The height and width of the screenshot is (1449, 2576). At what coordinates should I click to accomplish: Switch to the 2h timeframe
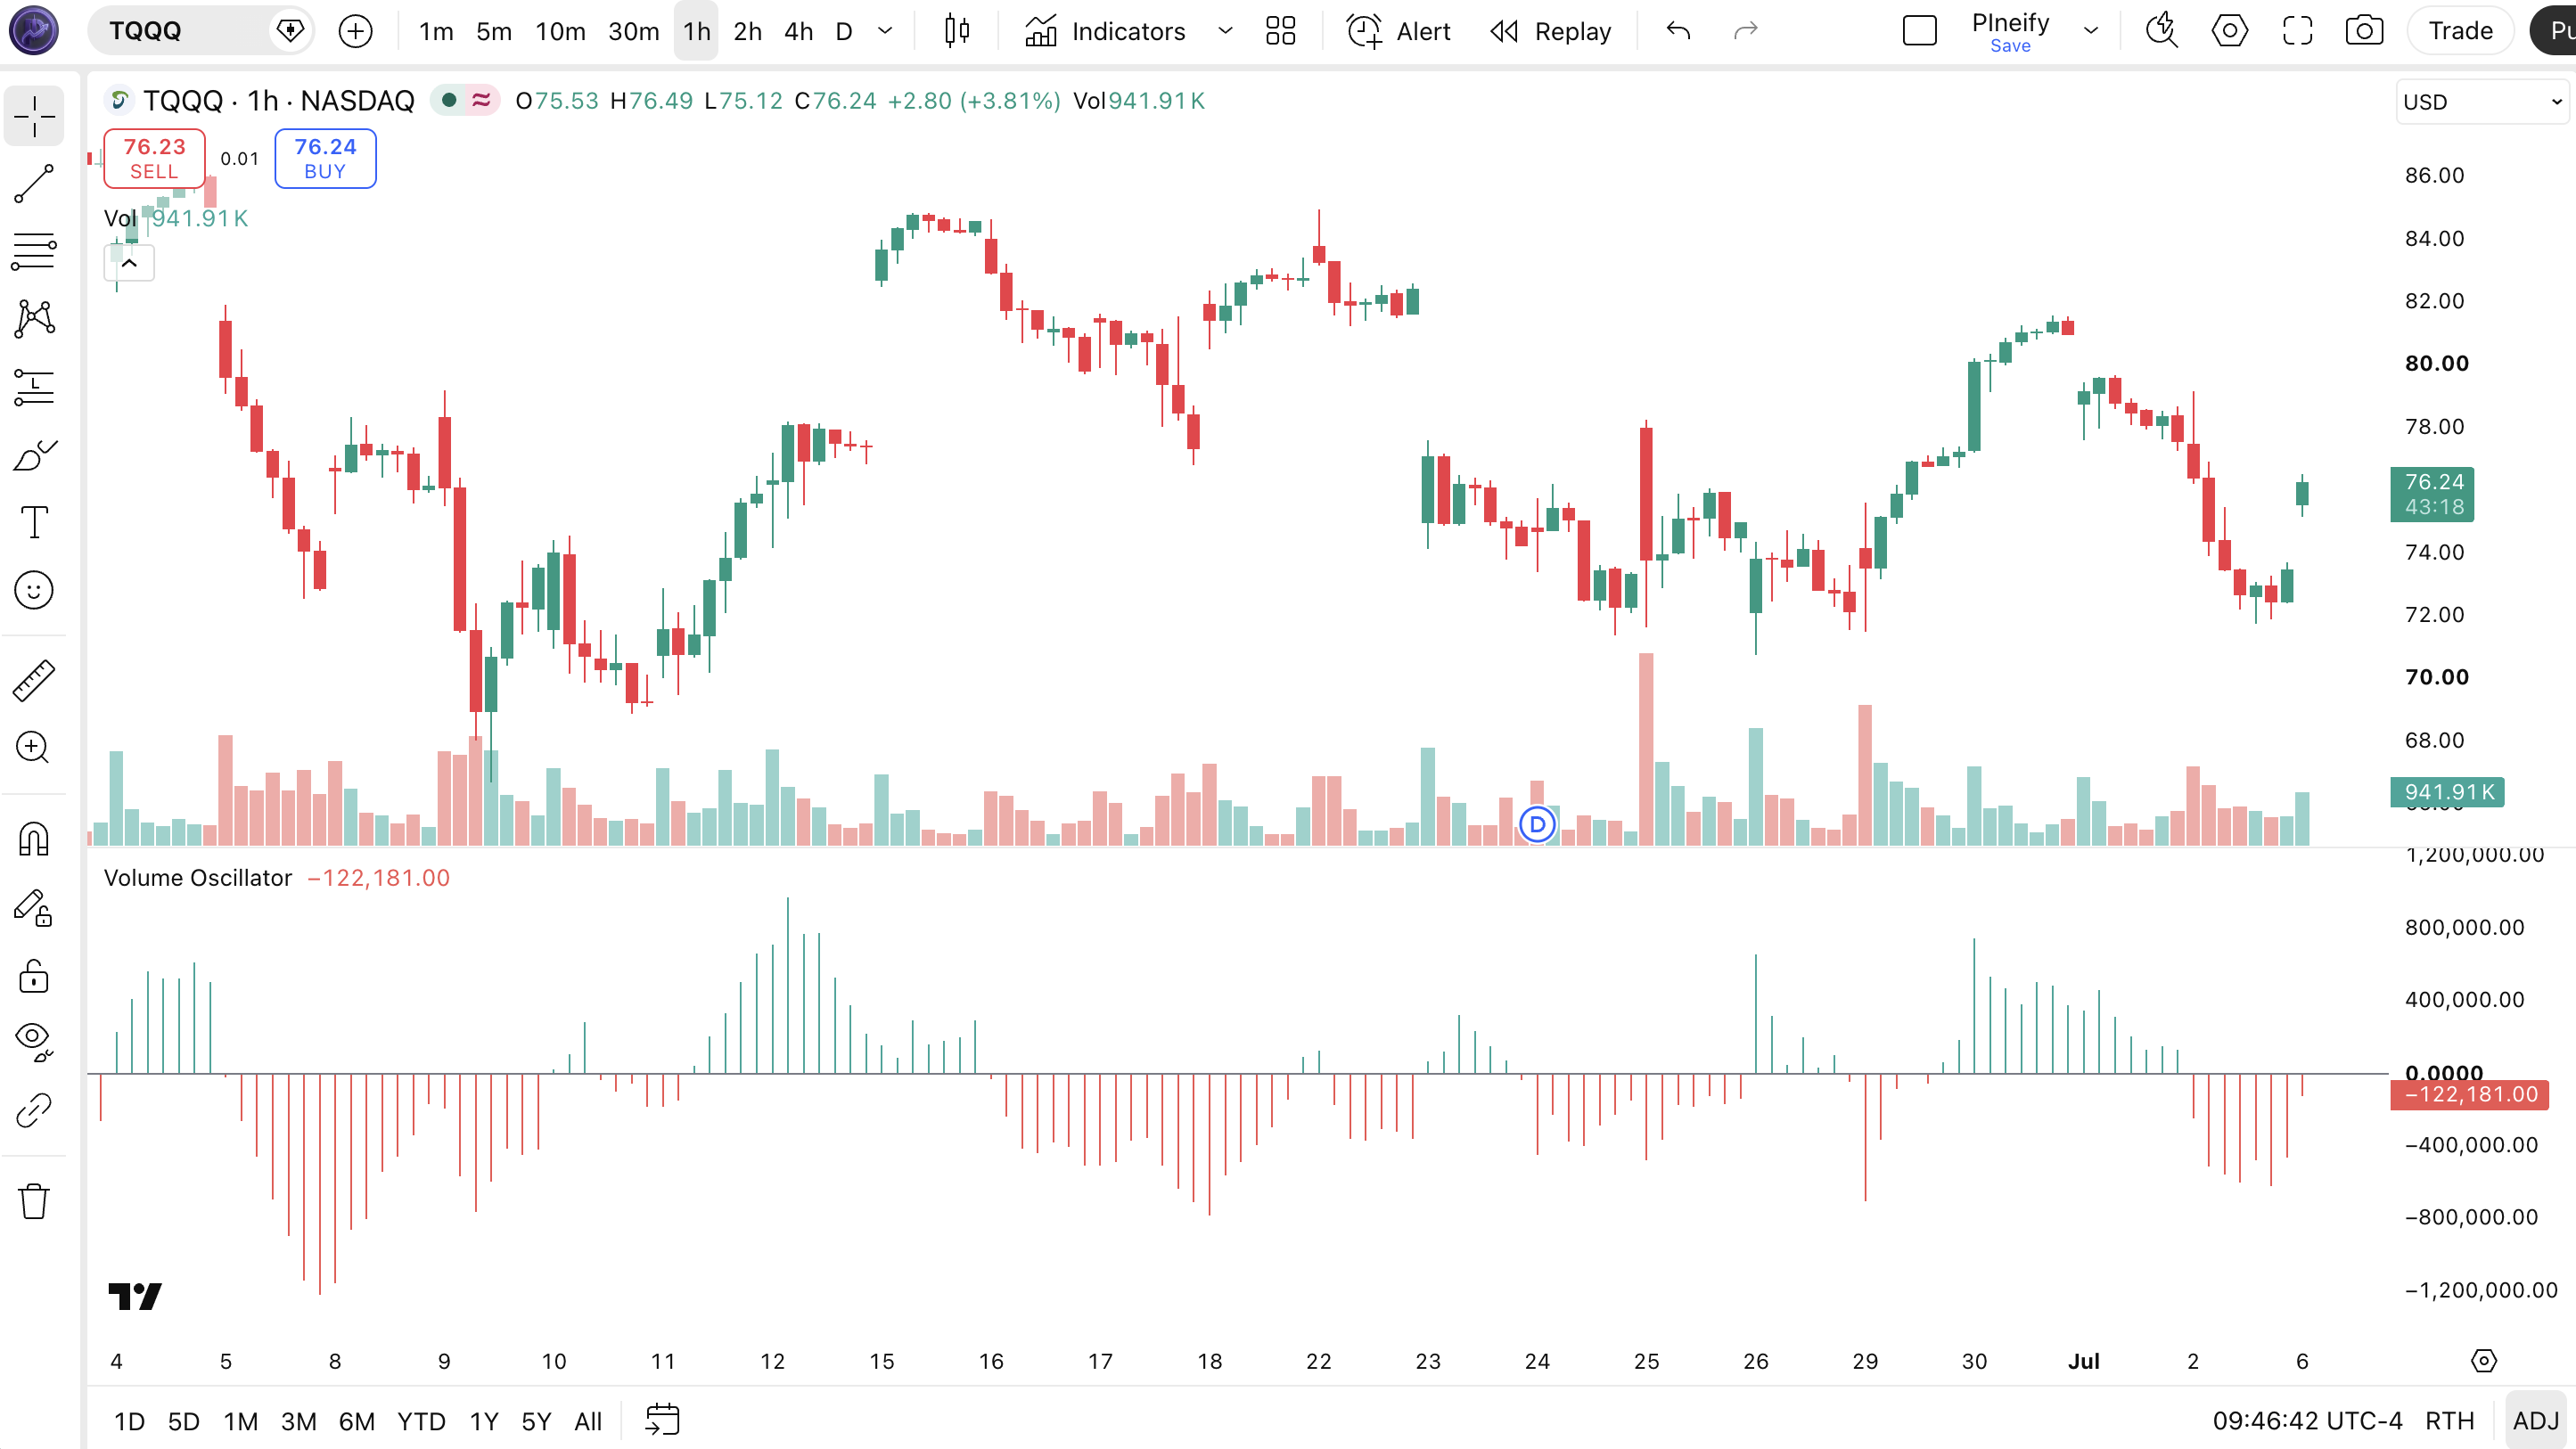(x=747, y=31)
